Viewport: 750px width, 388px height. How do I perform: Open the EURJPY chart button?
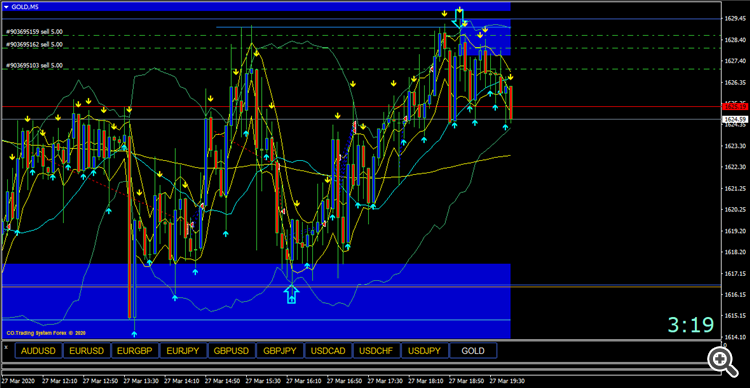pyautogui.click(x=183, y=351)
